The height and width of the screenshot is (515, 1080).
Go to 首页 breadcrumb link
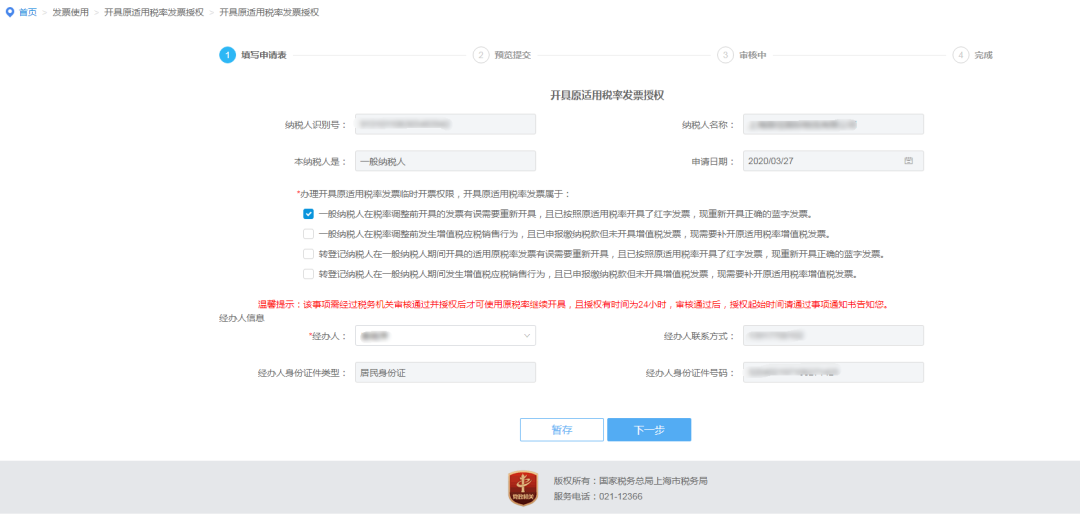(x=28, y=12)
